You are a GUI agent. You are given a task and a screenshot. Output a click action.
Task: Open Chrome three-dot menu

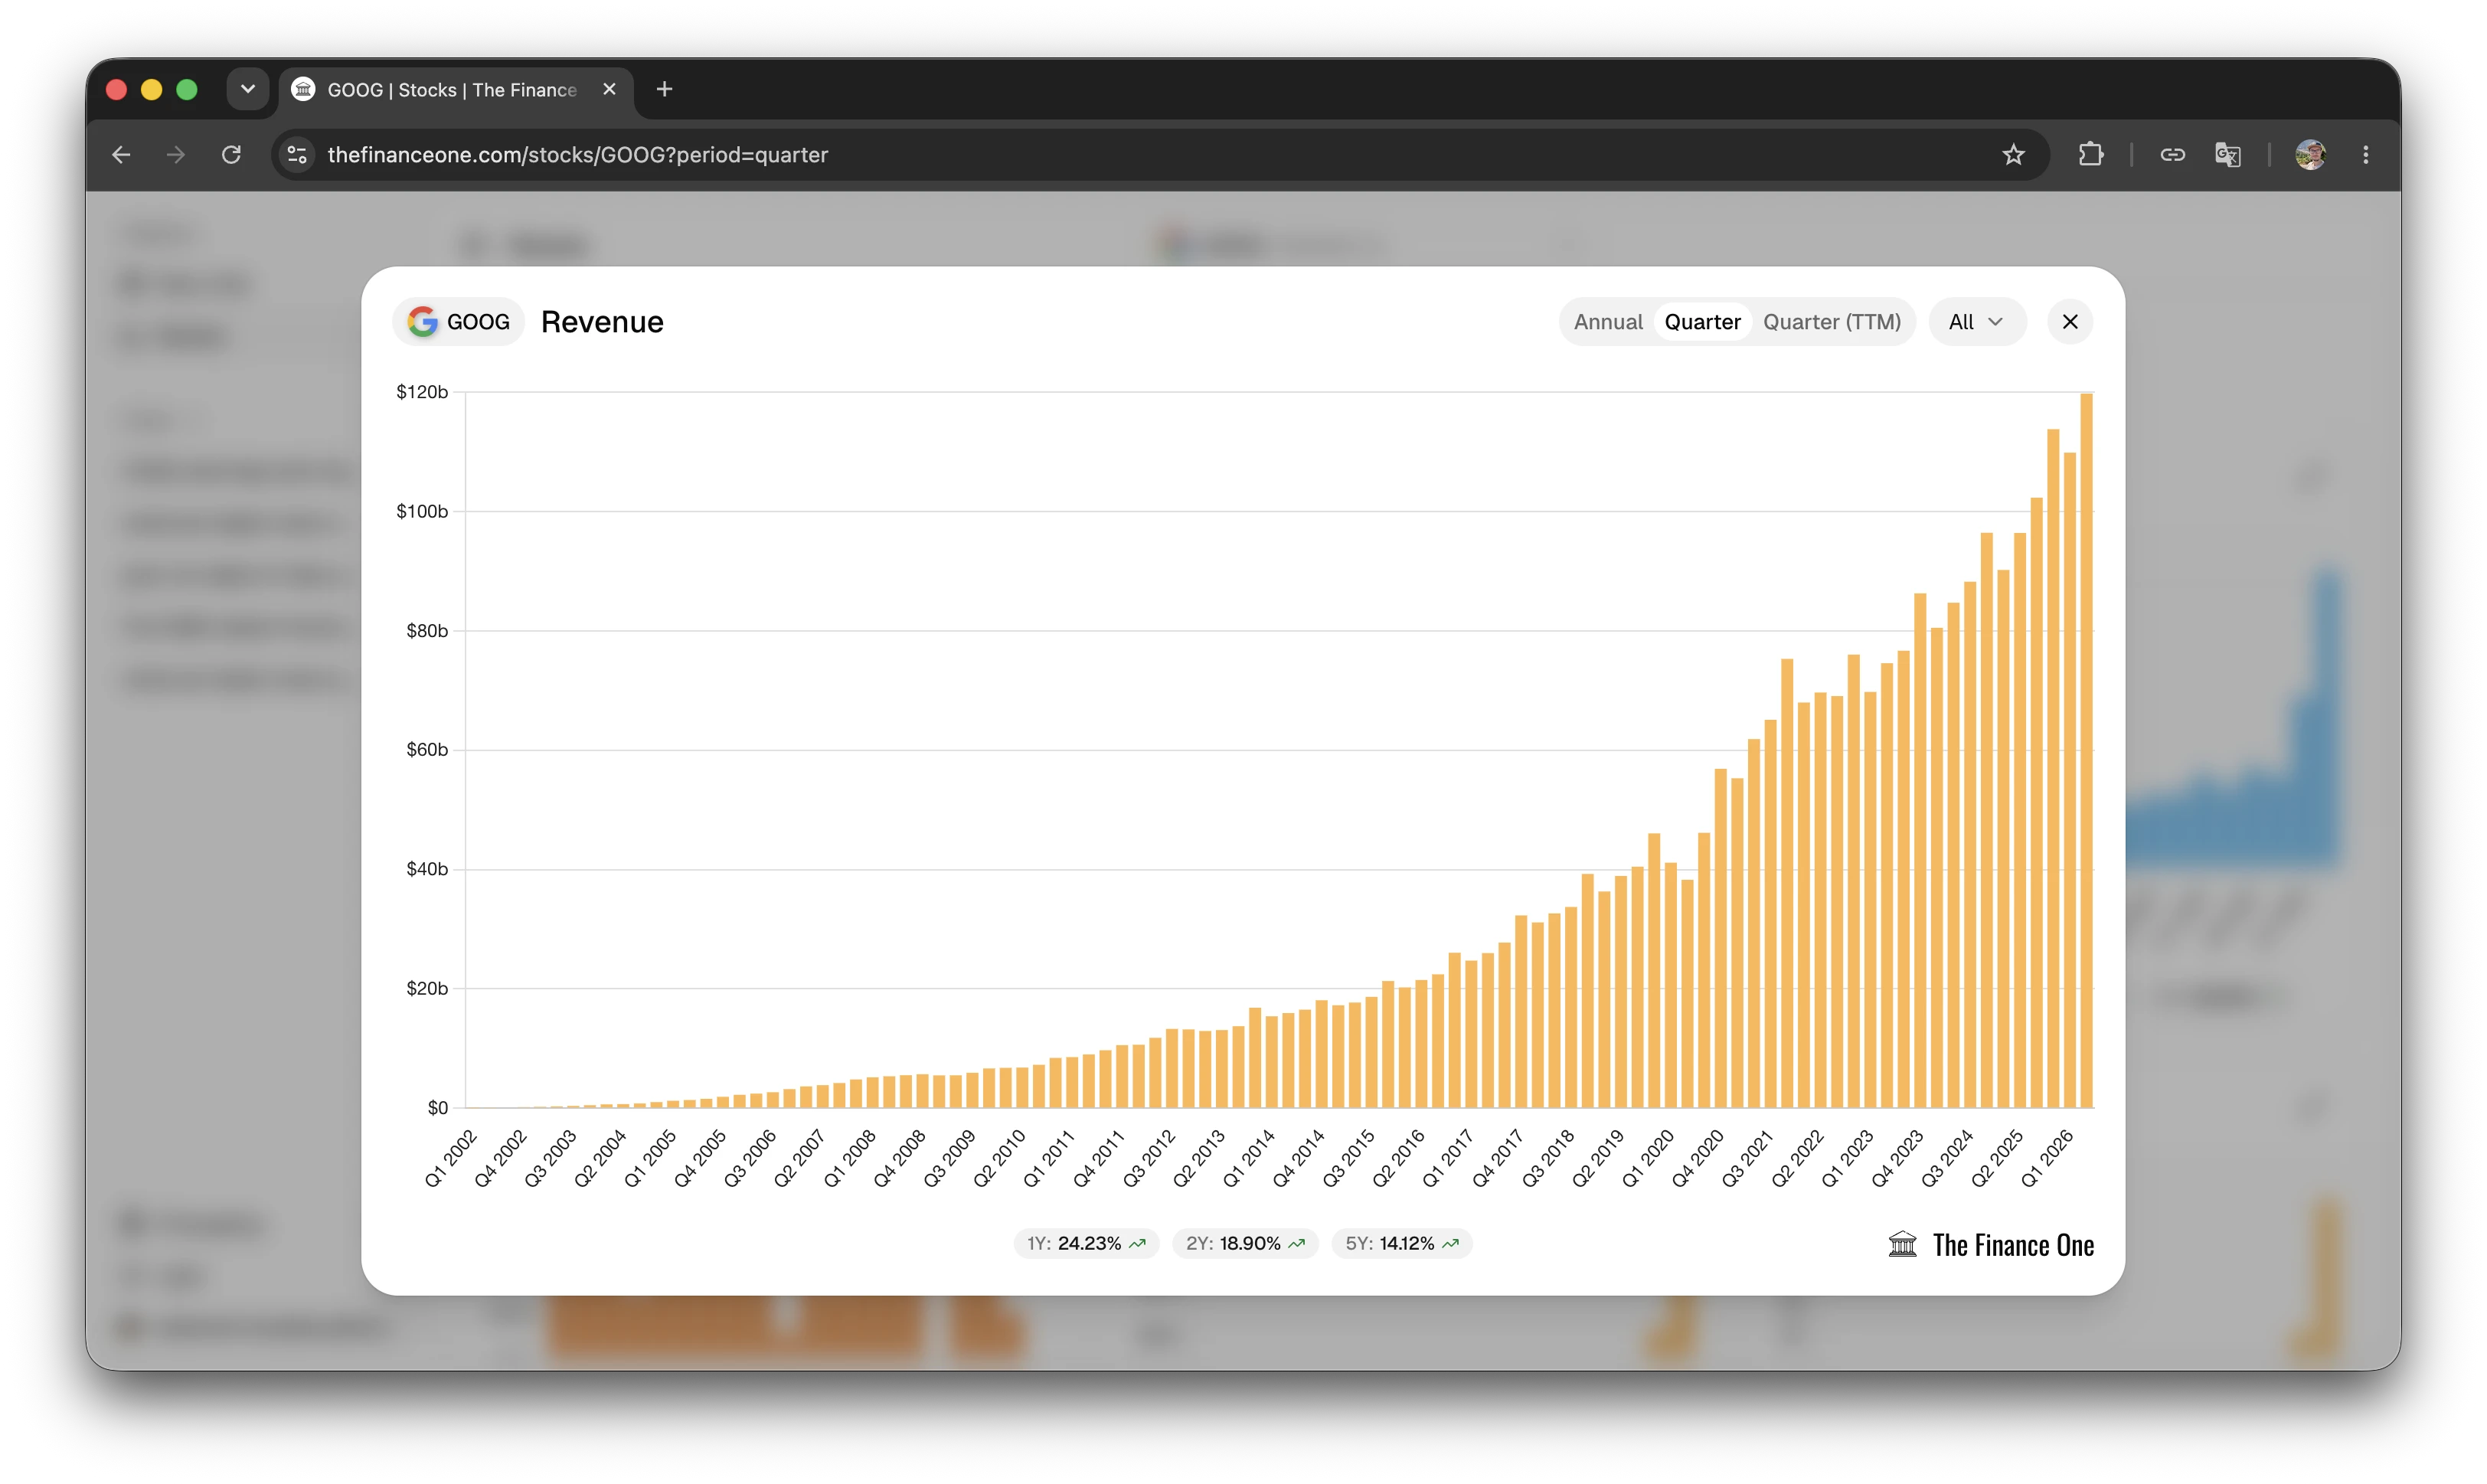click(x=2365, y=155)
